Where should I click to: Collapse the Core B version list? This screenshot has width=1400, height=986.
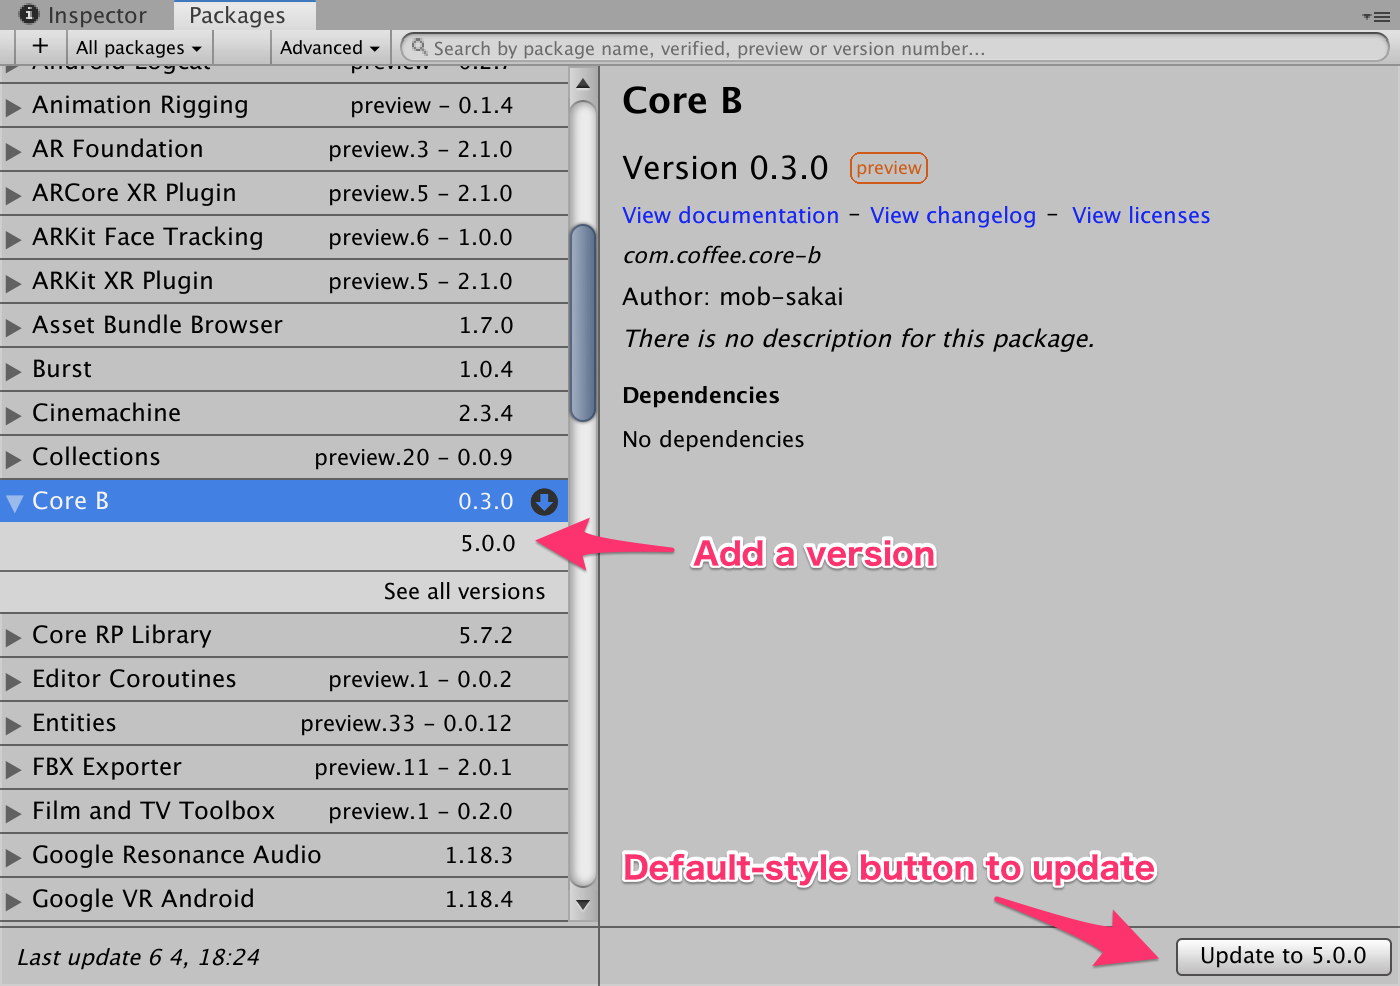[14, 501]
